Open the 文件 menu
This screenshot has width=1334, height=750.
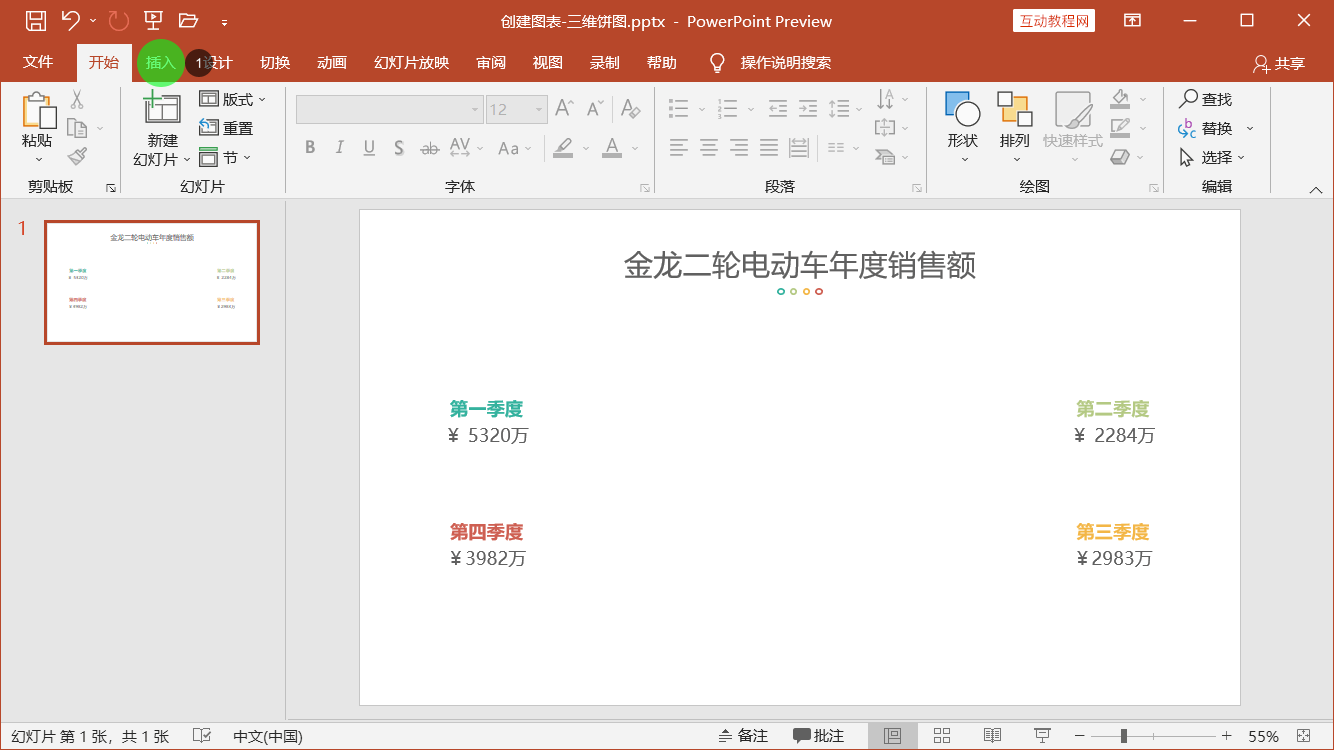click(x=38, y=62)
